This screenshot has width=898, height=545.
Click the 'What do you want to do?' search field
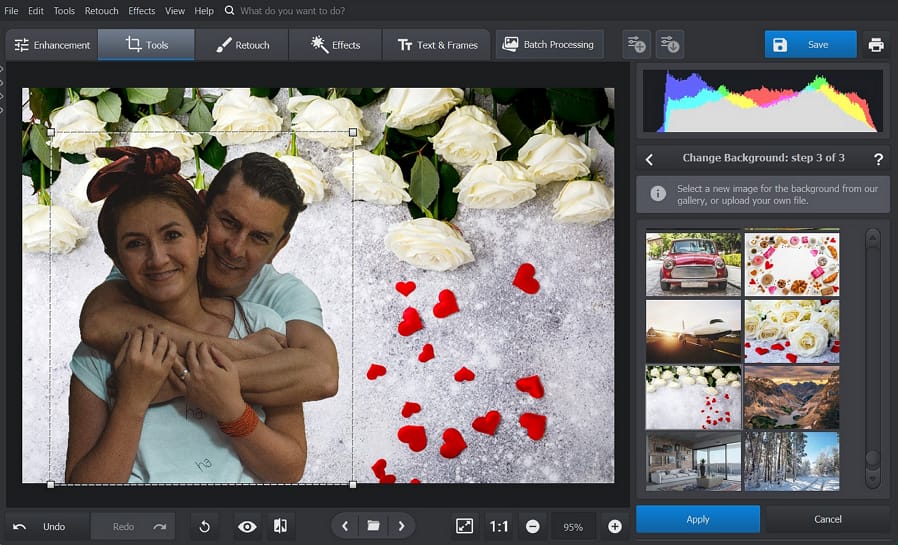tap(292, 11)
